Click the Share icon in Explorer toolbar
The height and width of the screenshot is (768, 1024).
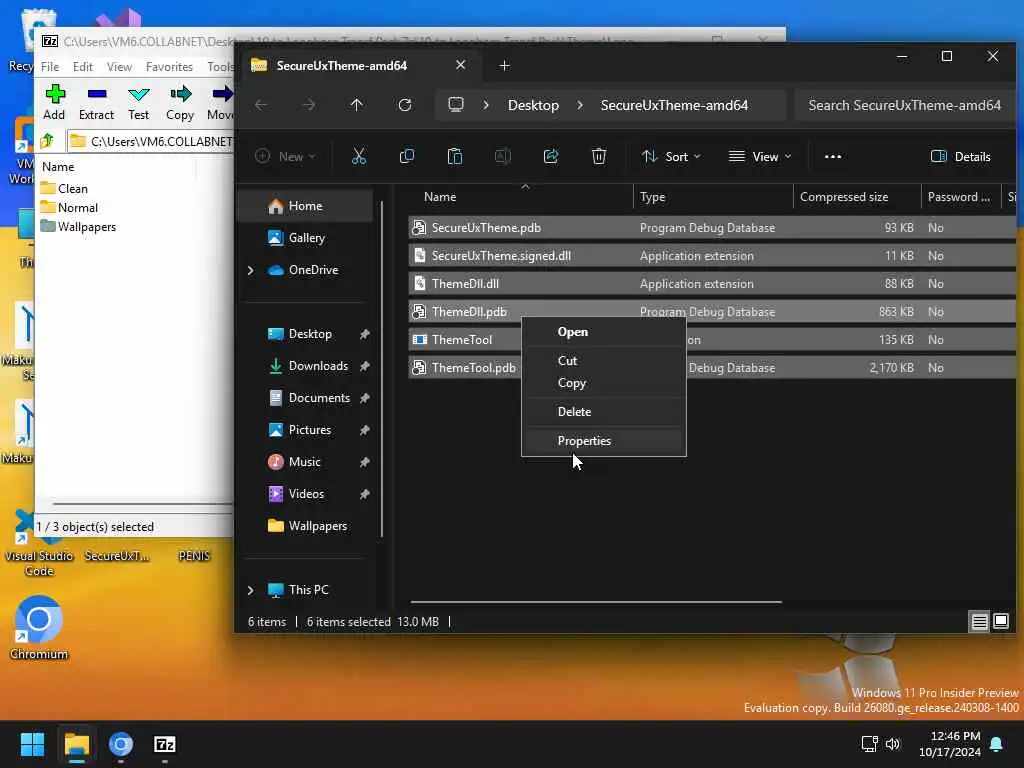click(x=551, y=156)
